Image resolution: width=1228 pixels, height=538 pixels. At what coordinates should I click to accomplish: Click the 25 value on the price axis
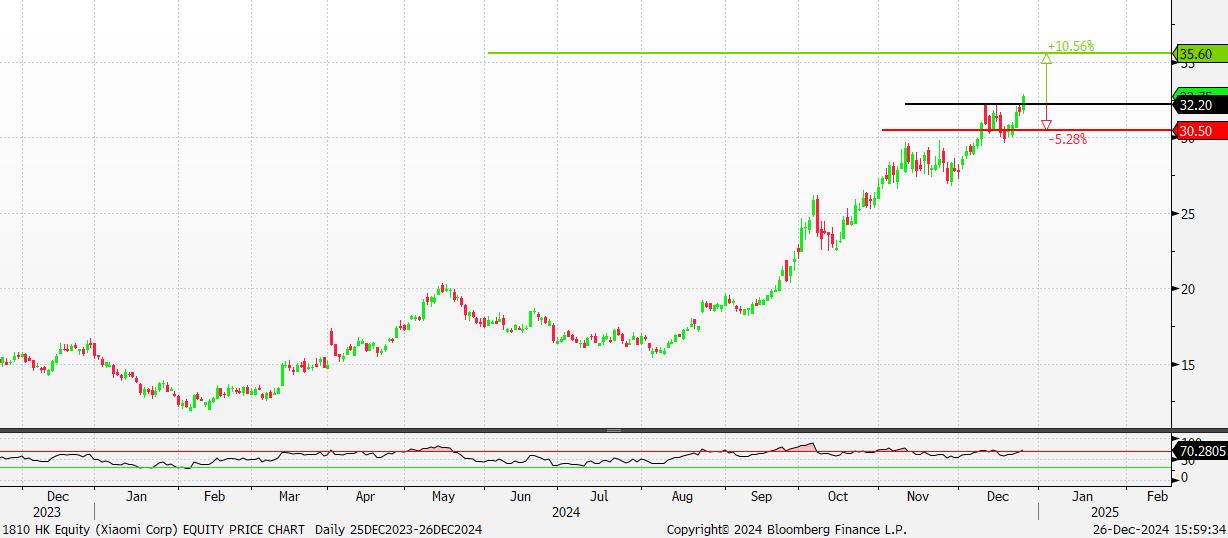pyautogui.click(x=1188, y=214)
